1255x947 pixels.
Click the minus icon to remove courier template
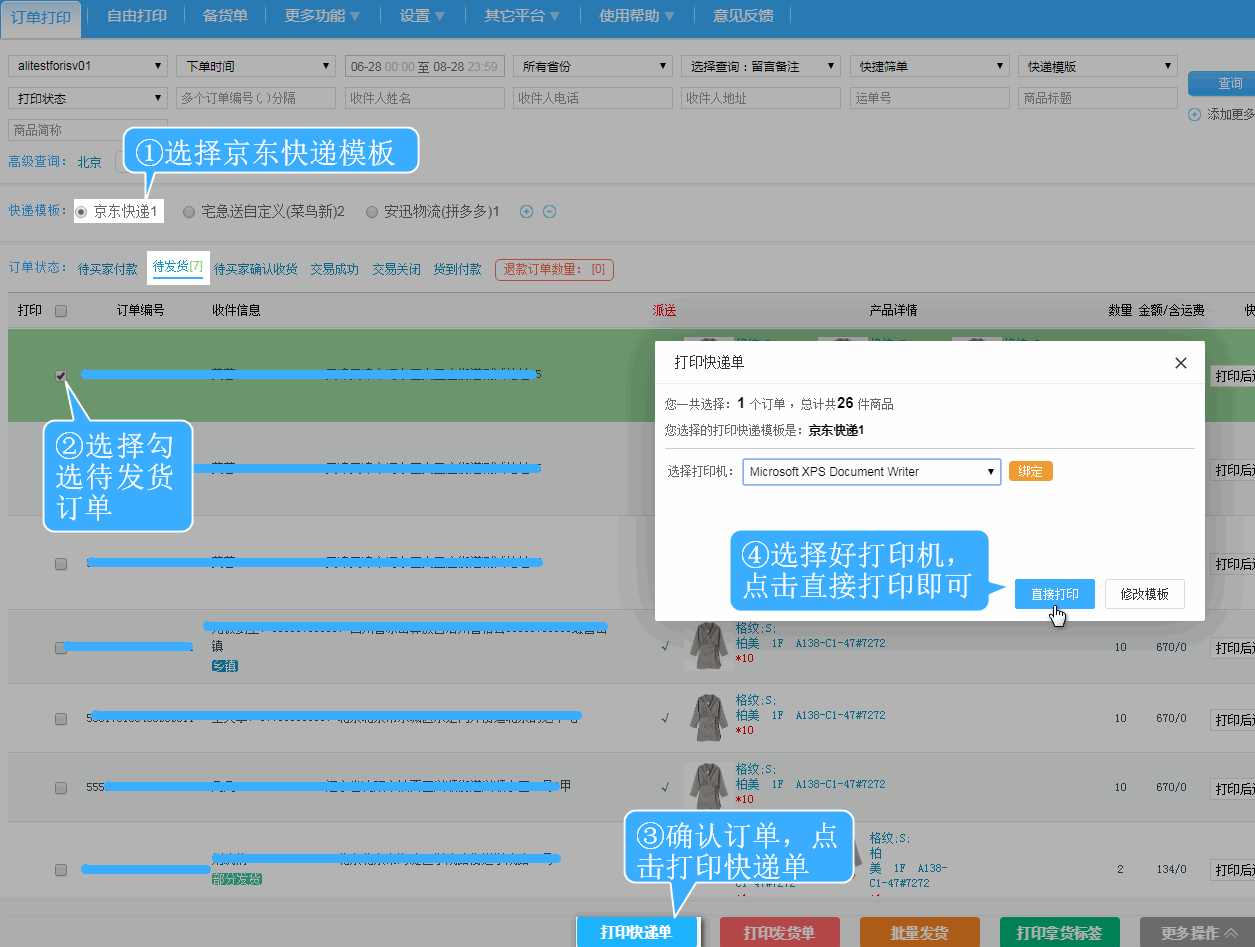coord(549,212)
